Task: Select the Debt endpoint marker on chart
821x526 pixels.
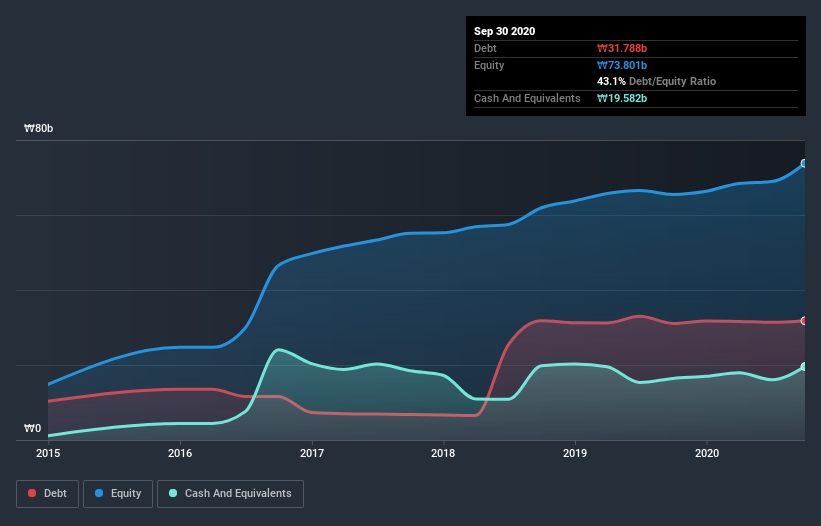Action: (804, 321)
